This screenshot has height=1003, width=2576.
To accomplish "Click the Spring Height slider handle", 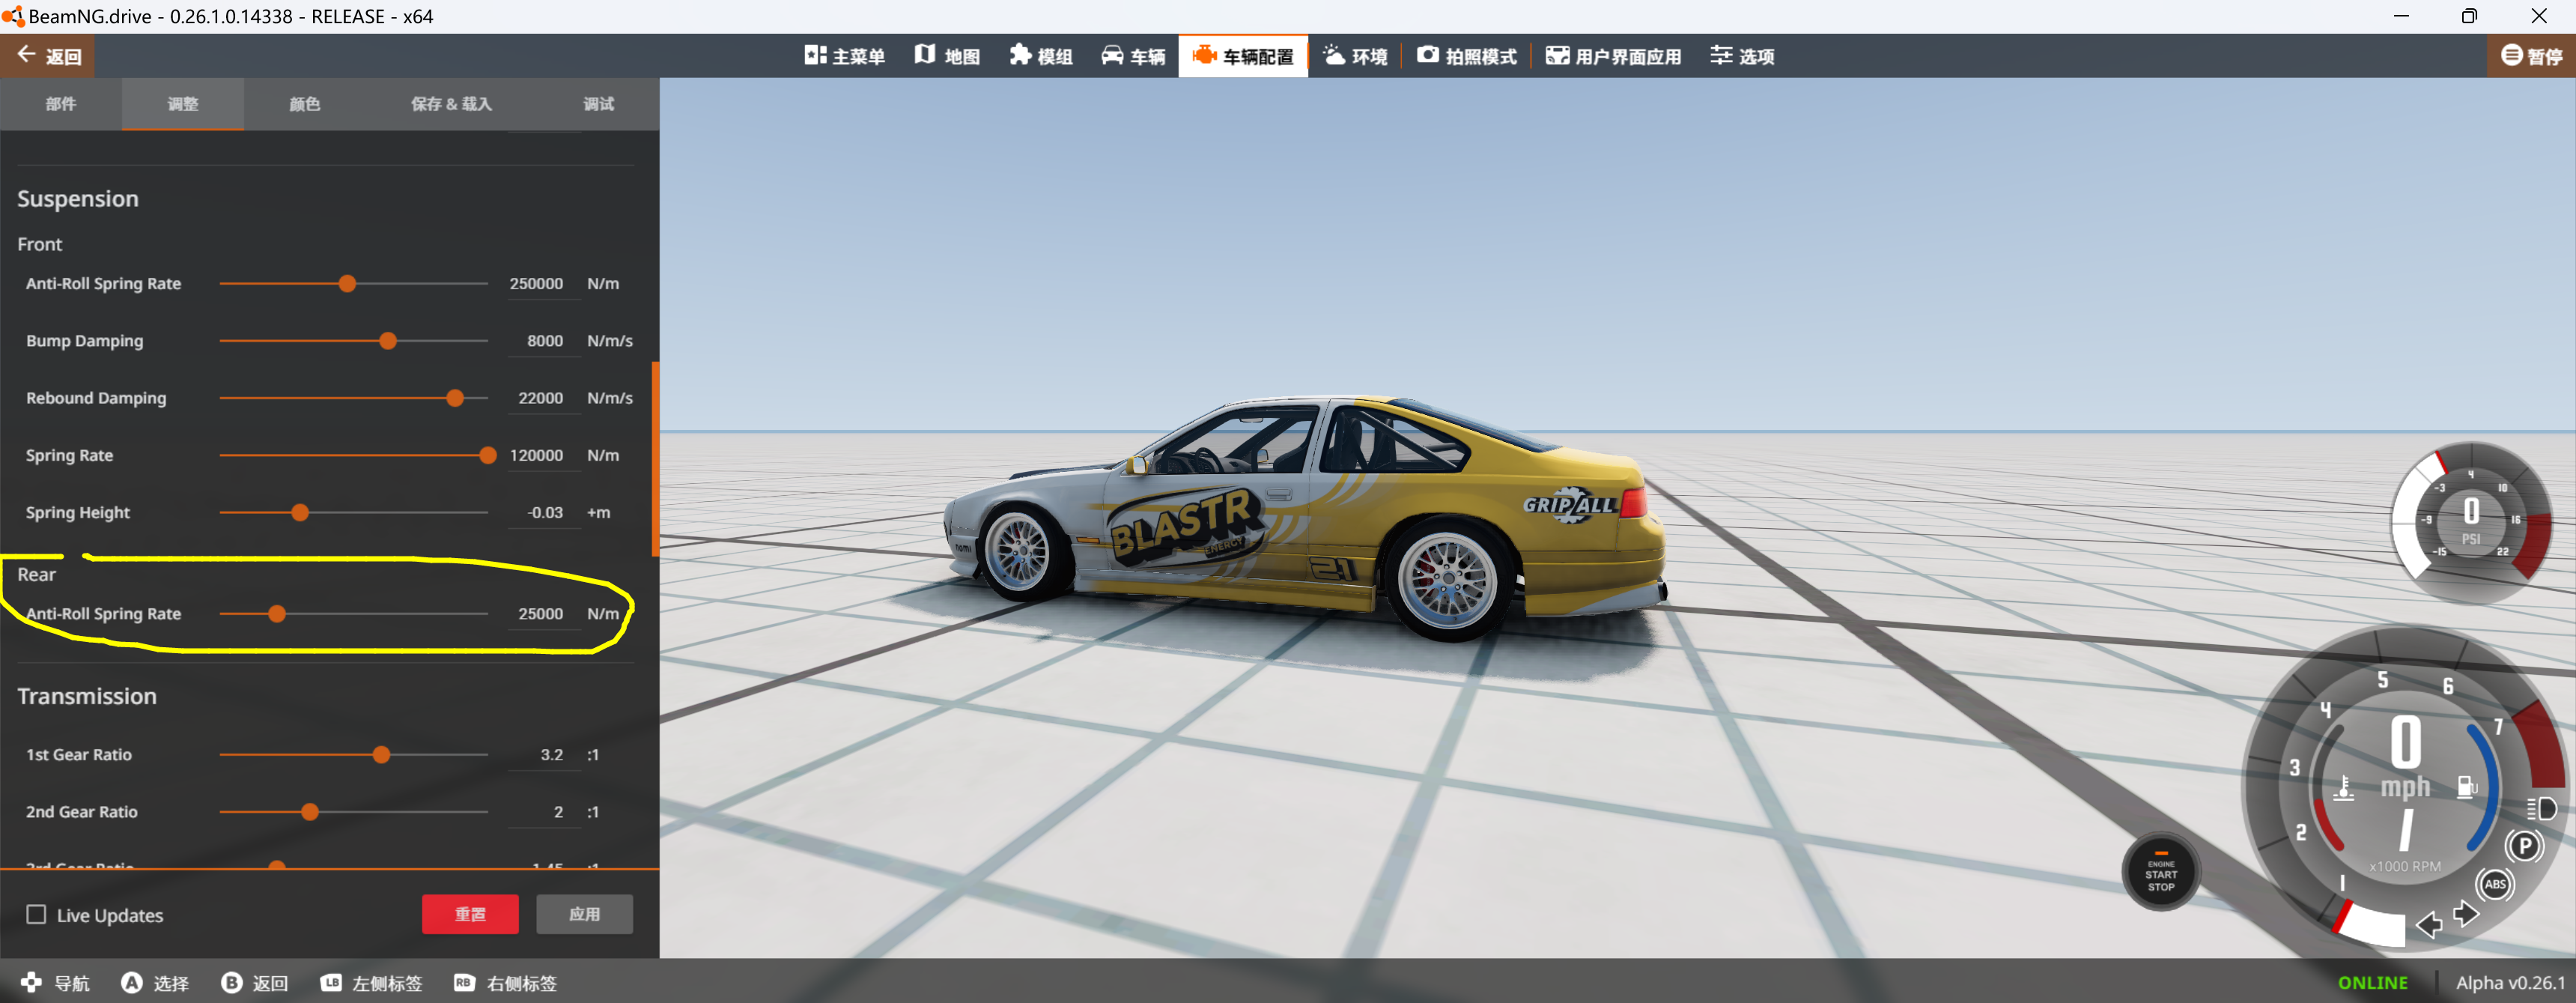I will [x=300, y=512].
